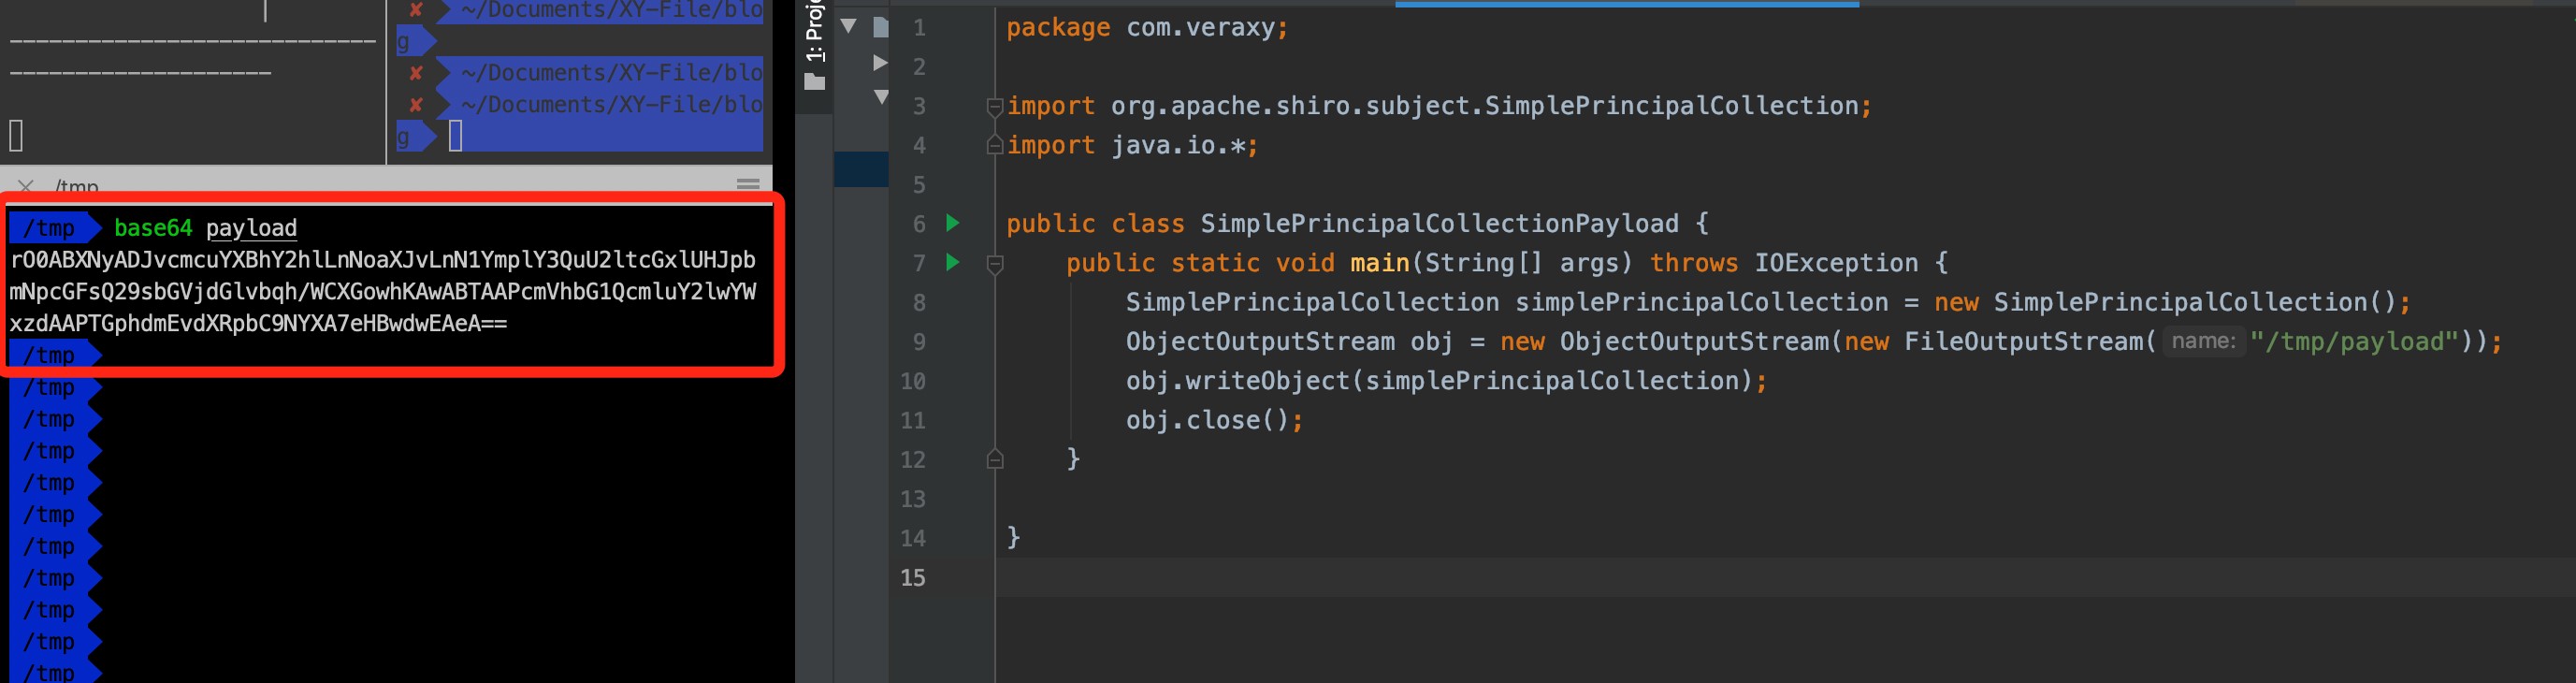Click 'java.io.*' import text
This screenshot has height=683, width=2576.
tap(1177, 146)
